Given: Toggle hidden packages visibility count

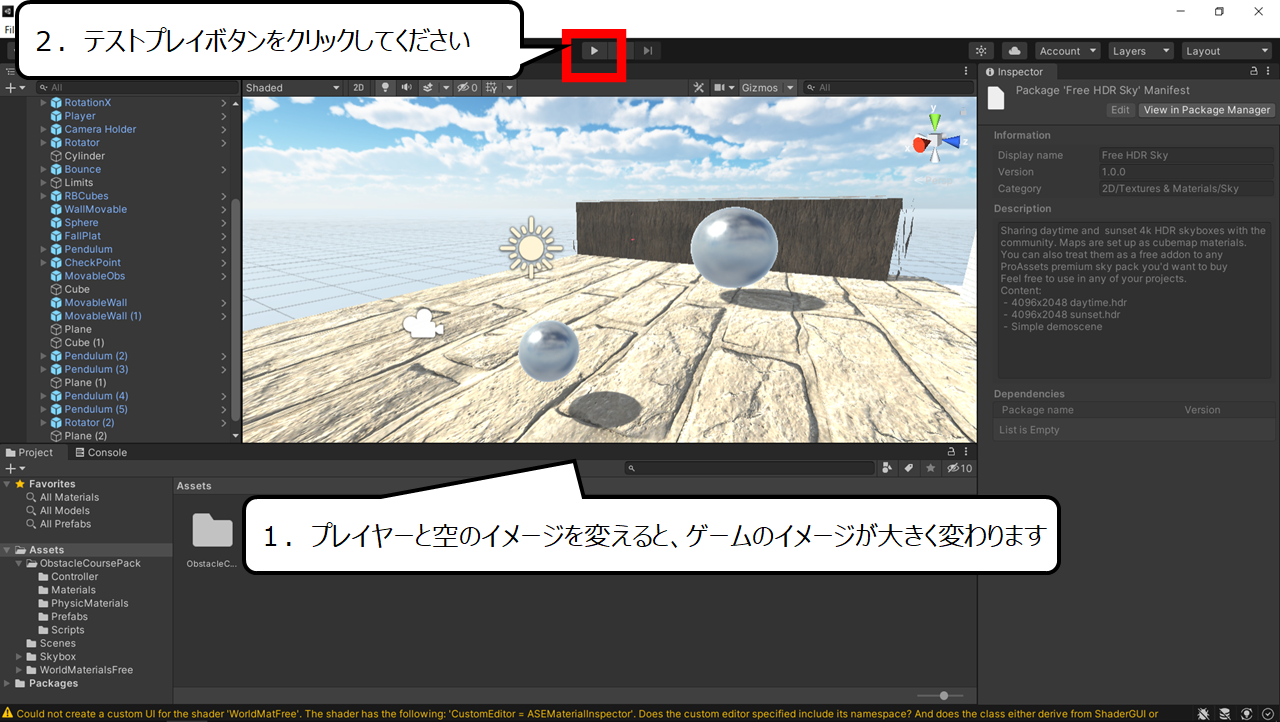Looking at the screenshot, I should [959, 468].
